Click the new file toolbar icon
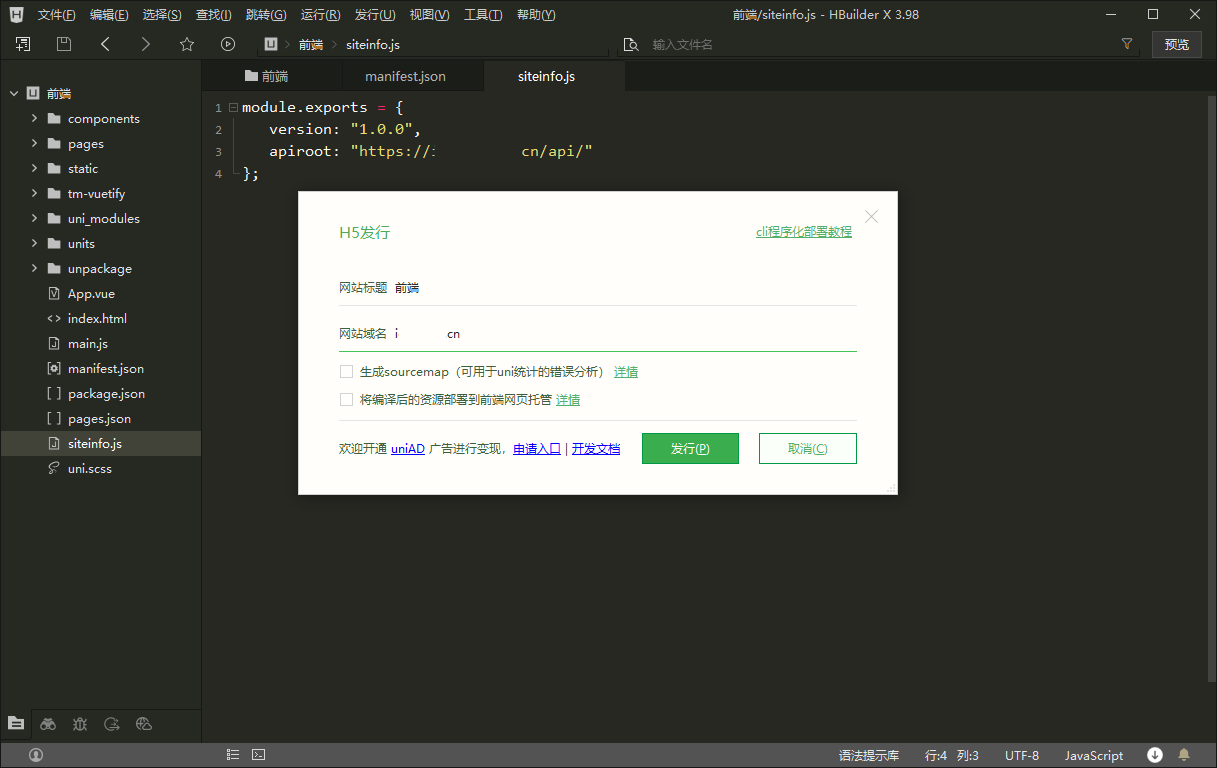Screen dimensions: 1217x768 [23, 44]
